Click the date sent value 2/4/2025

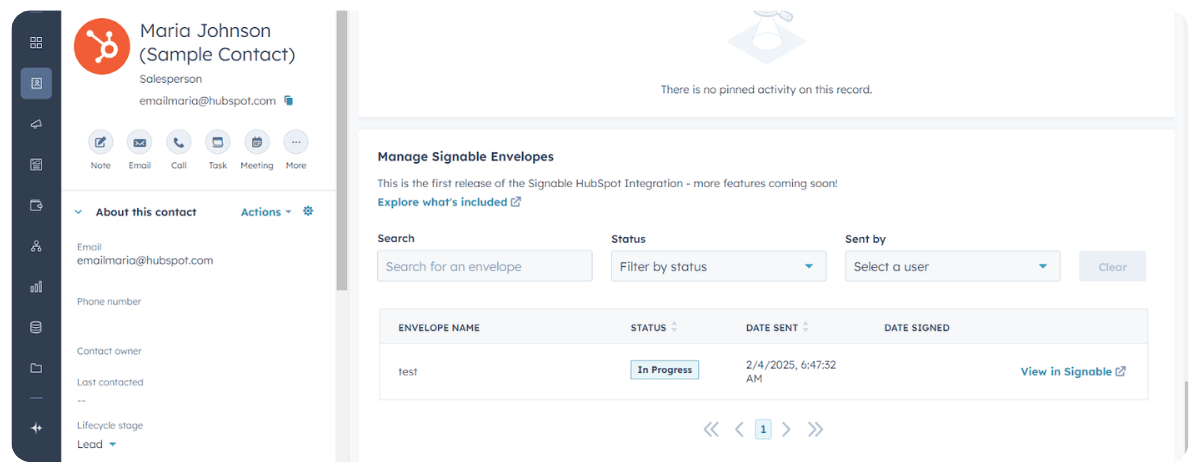791,371
